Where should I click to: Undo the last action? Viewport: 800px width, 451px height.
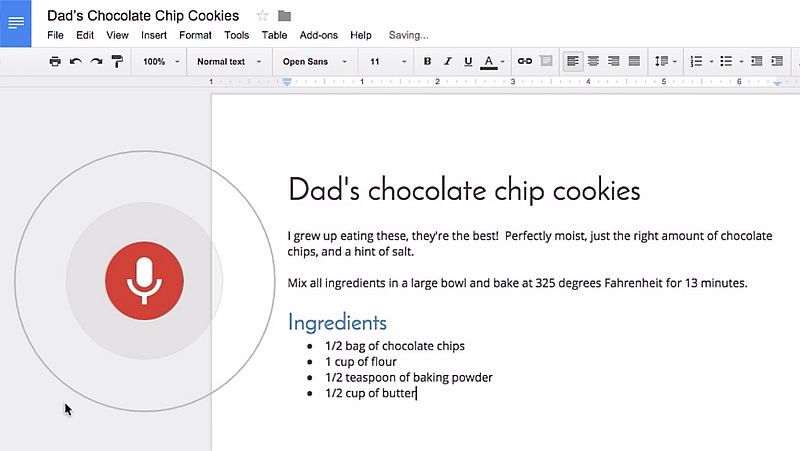76,62
